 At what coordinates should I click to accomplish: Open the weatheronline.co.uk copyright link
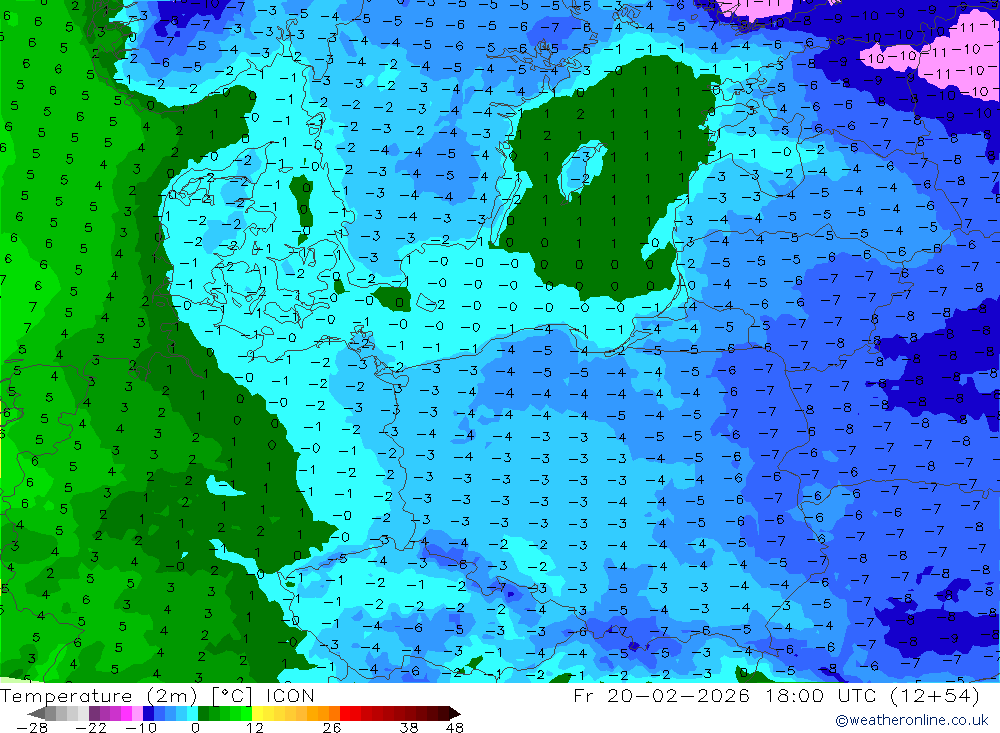[911, 720]
